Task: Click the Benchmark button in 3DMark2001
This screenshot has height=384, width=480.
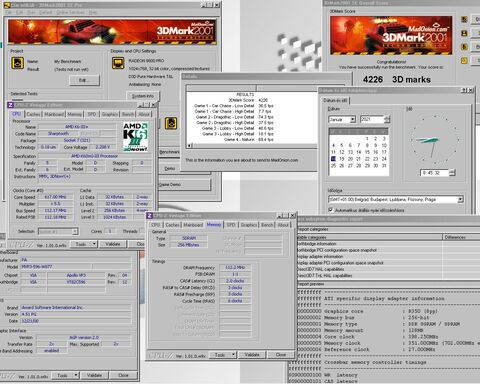Action: pyautogui.click(x=169, y=152)
